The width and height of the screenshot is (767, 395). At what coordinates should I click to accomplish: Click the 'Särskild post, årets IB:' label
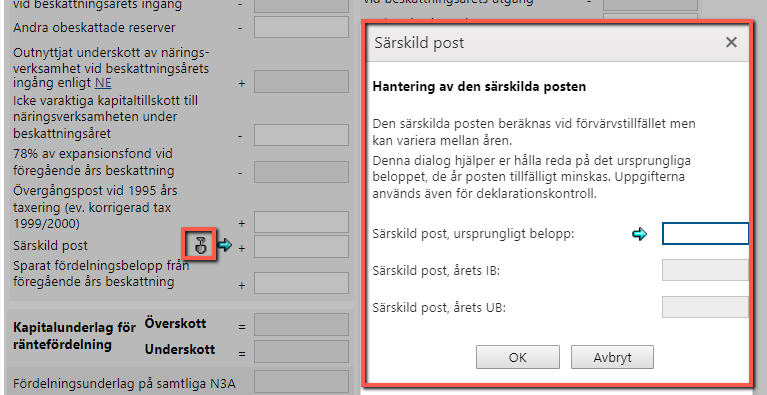[x=436, y=271]
